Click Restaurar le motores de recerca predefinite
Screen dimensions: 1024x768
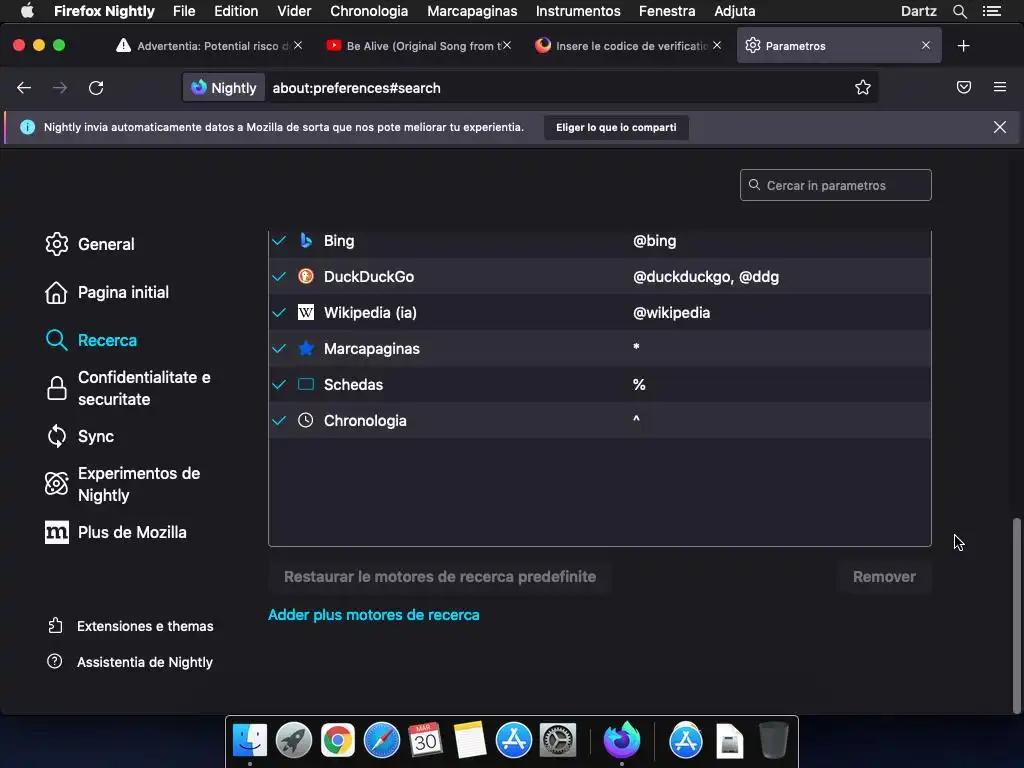point(440,577)
